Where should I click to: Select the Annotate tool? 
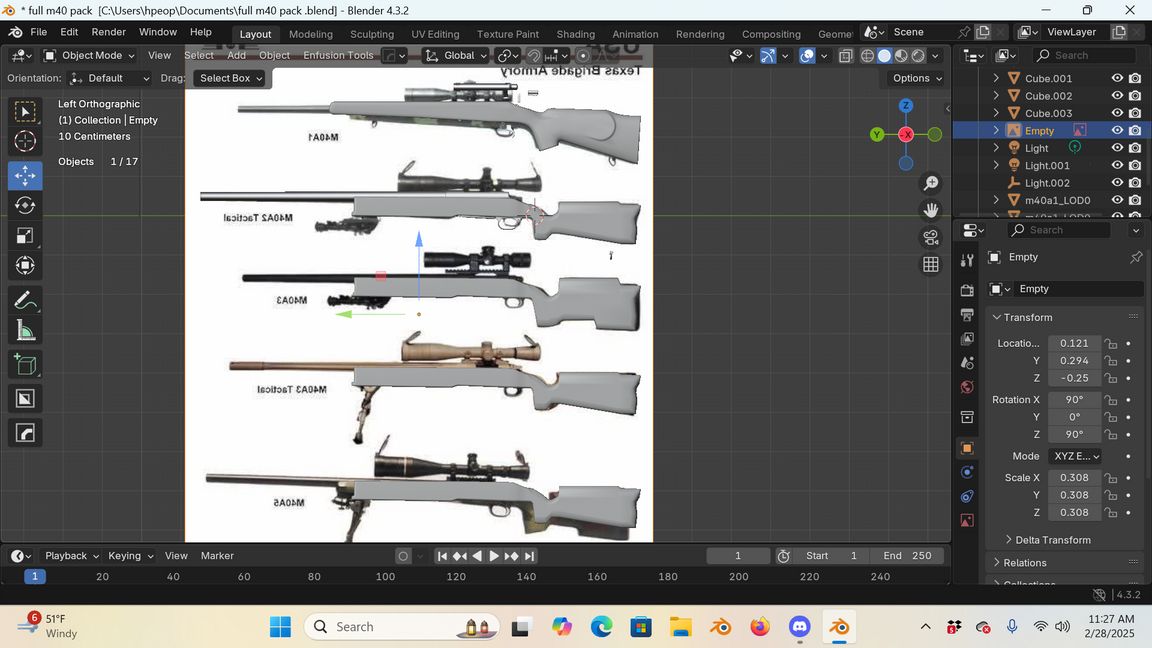click(25, 300)
